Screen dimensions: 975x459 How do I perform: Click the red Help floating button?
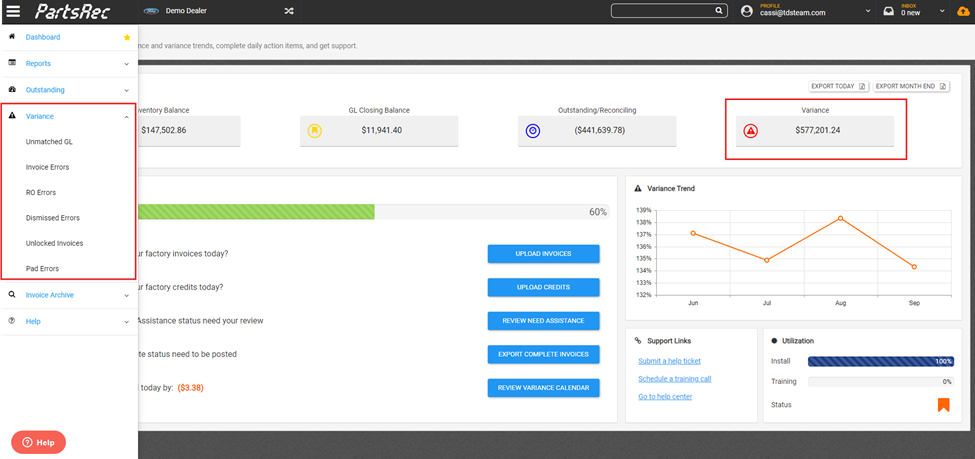tap(39, 443)
